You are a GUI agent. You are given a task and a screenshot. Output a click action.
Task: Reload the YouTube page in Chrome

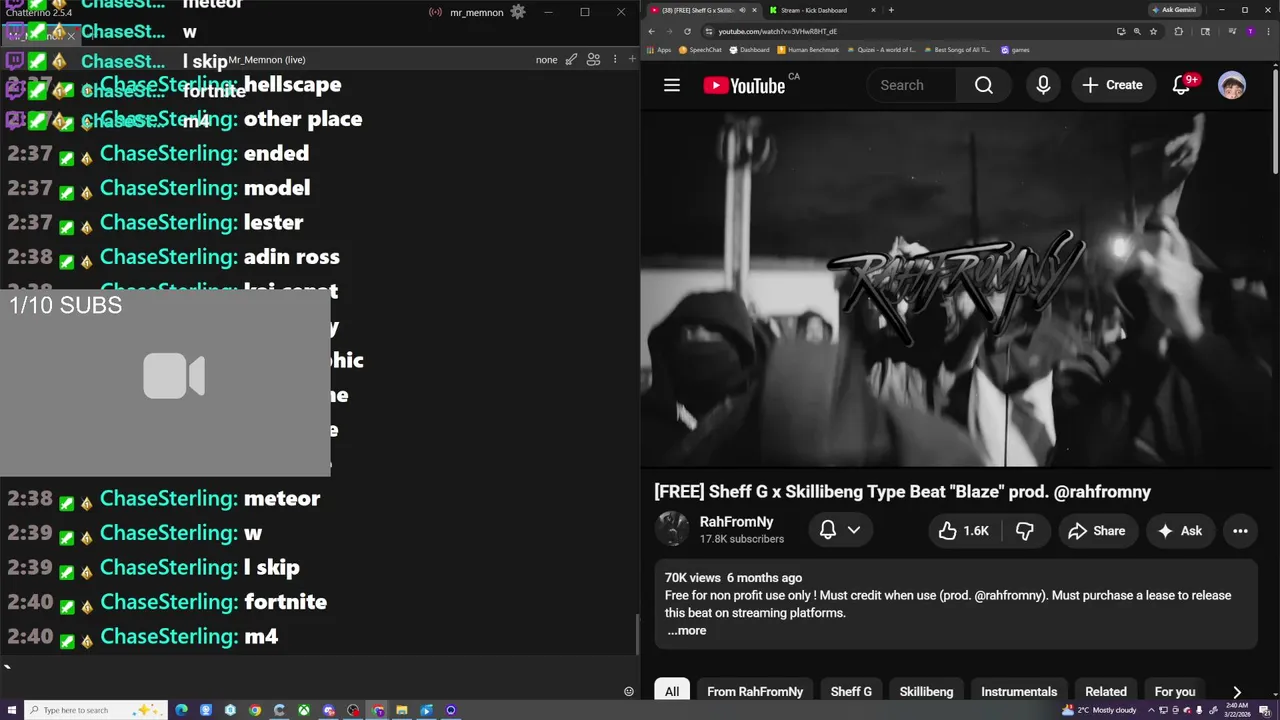click(x=687, y=31)
